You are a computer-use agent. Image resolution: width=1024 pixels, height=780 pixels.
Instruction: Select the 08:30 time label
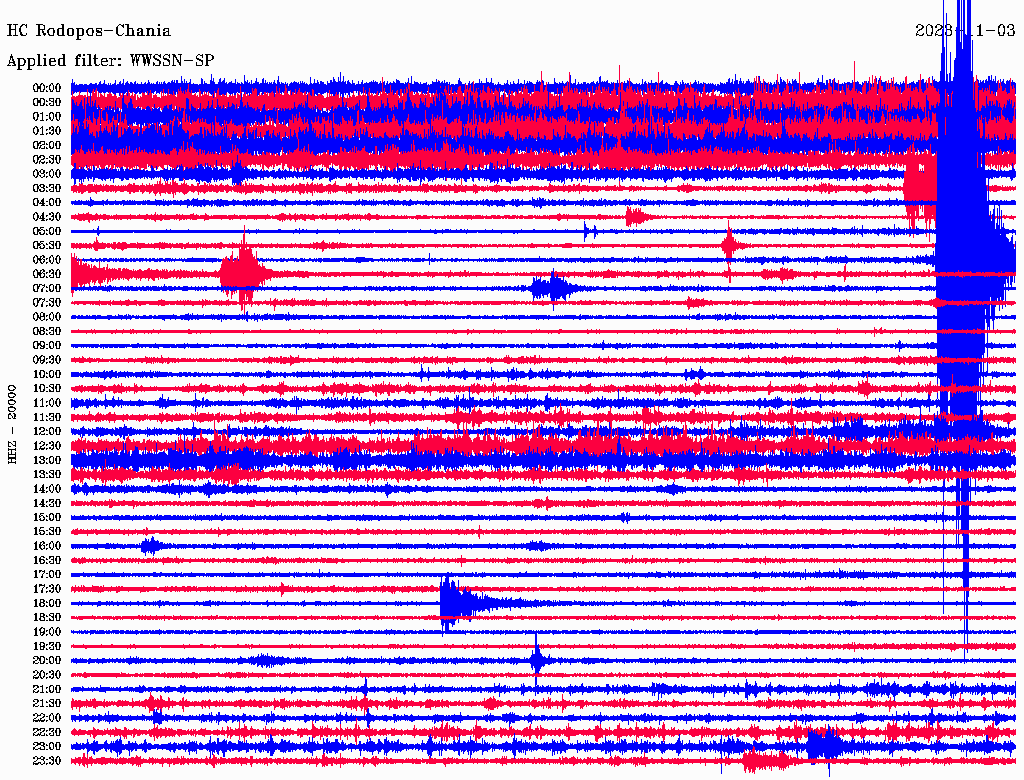tap(46, 332)
